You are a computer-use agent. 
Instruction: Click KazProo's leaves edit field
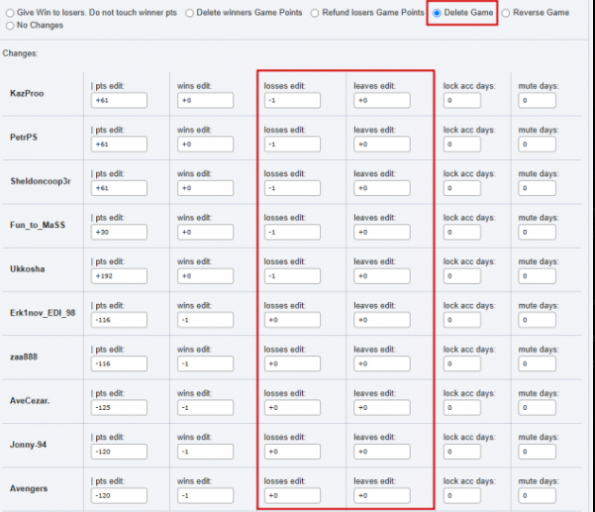[x=382, y=101]
